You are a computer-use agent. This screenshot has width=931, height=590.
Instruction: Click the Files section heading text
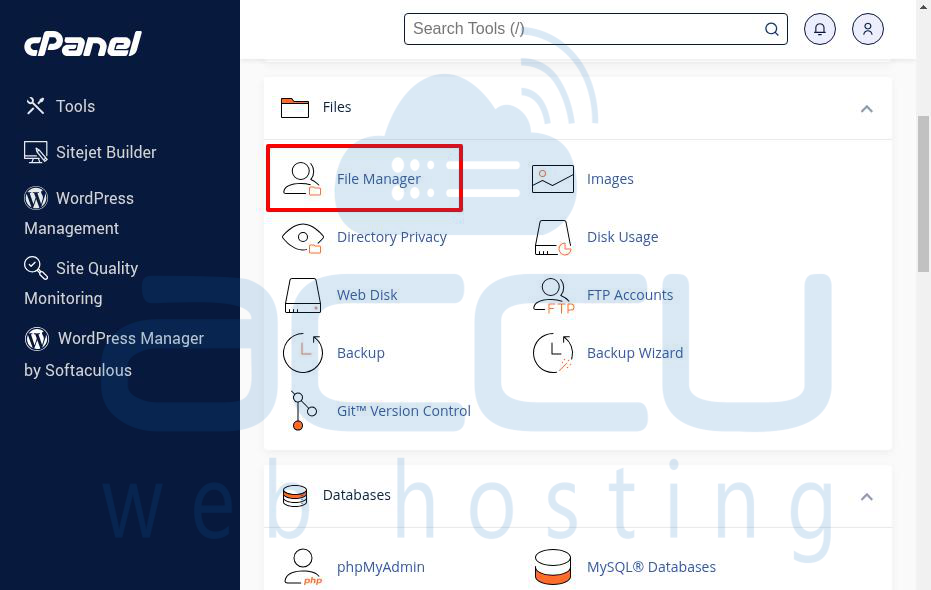click(x=337, y=107)
